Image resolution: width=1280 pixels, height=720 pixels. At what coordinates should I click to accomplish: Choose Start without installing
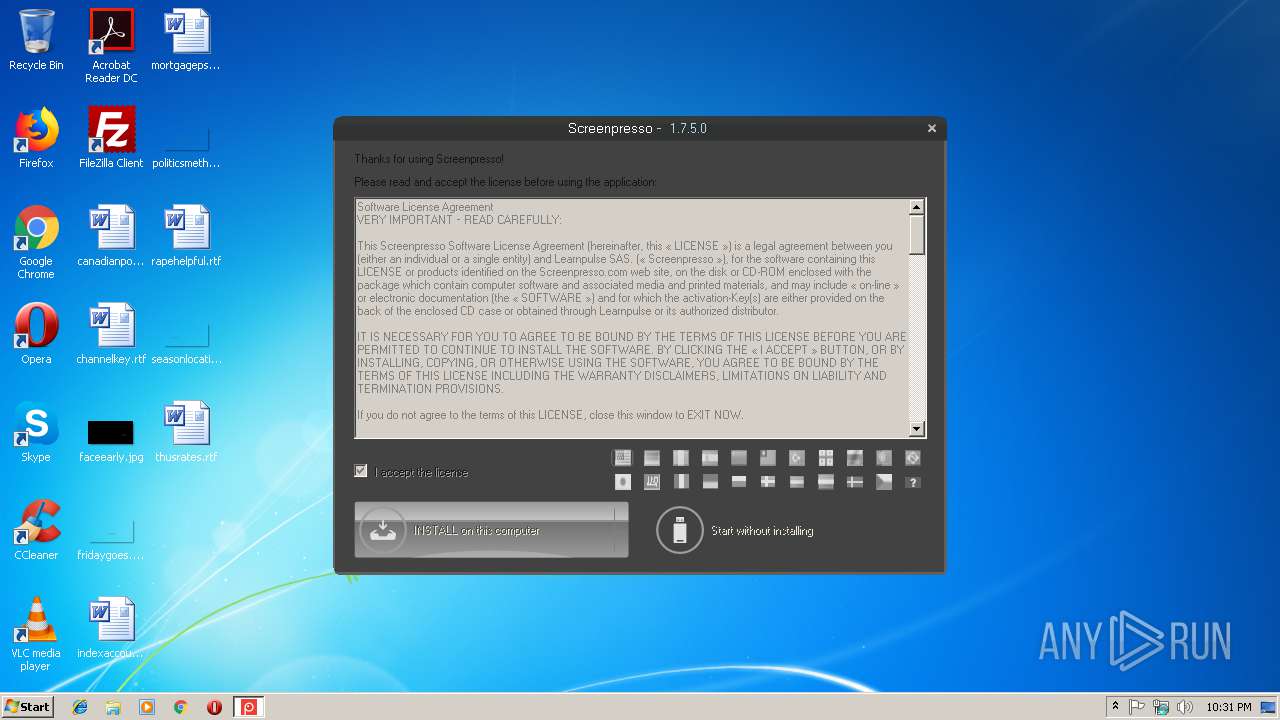[762, 531]
